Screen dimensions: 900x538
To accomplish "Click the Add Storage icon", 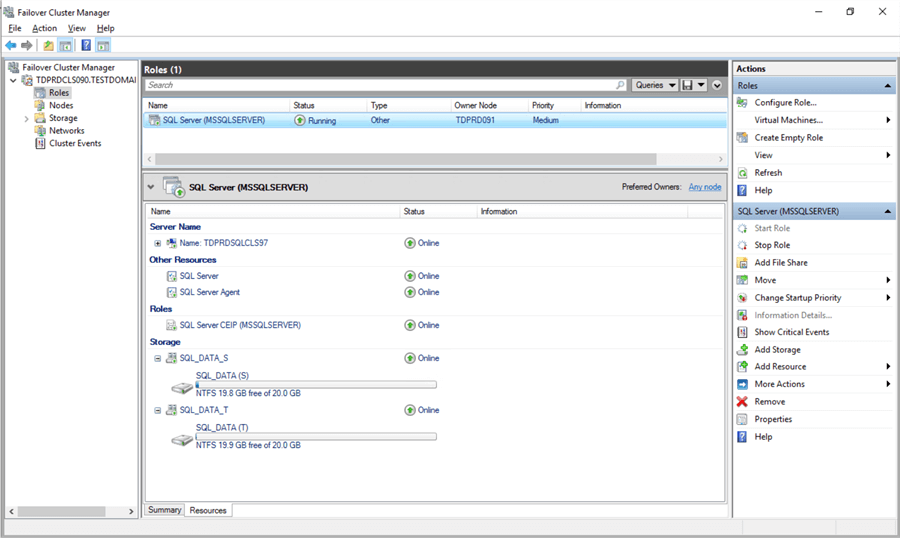I will 742,349.
